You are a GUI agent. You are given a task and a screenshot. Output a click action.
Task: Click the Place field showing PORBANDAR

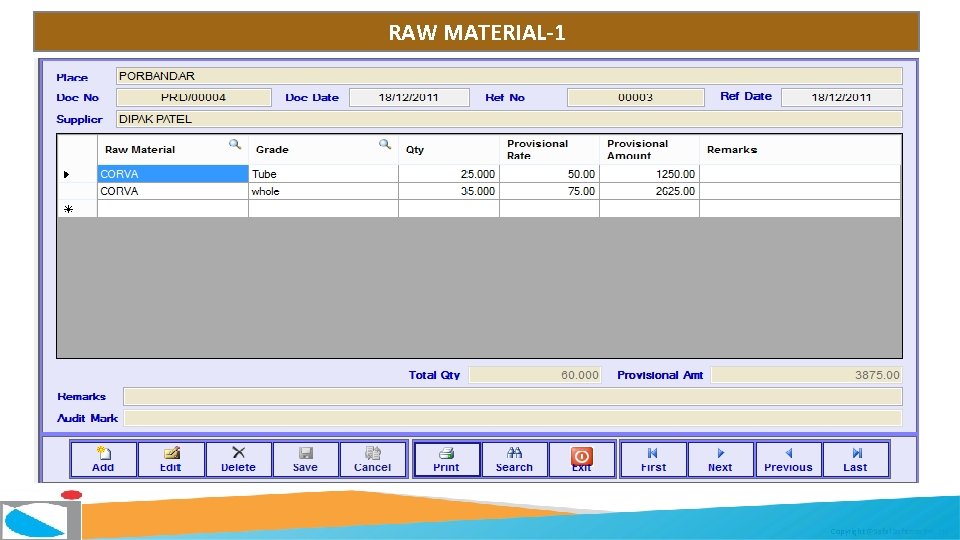click(x=509, y=76)
